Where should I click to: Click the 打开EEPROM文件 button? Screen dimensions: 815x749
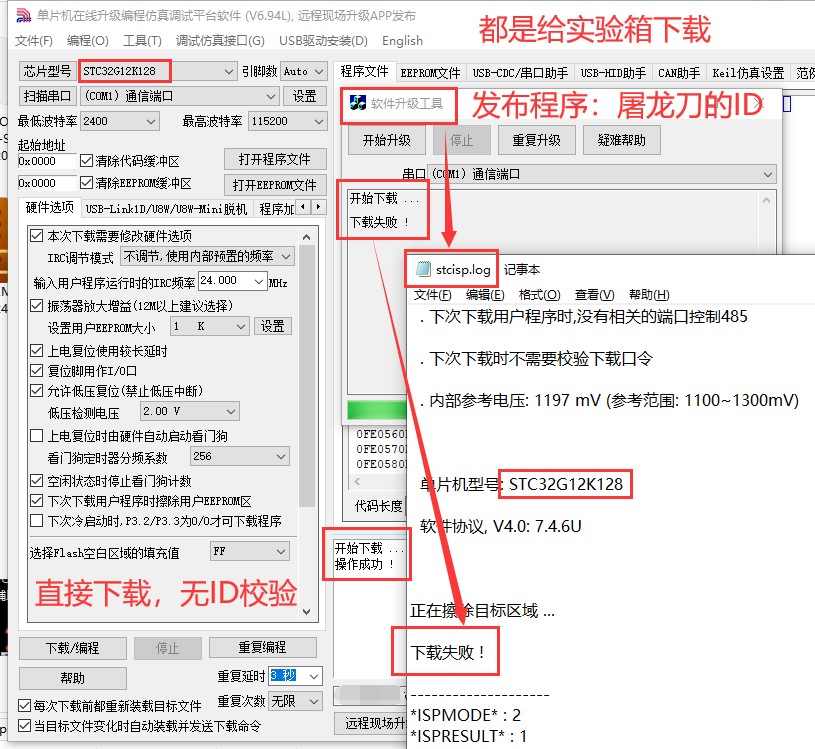275,185
